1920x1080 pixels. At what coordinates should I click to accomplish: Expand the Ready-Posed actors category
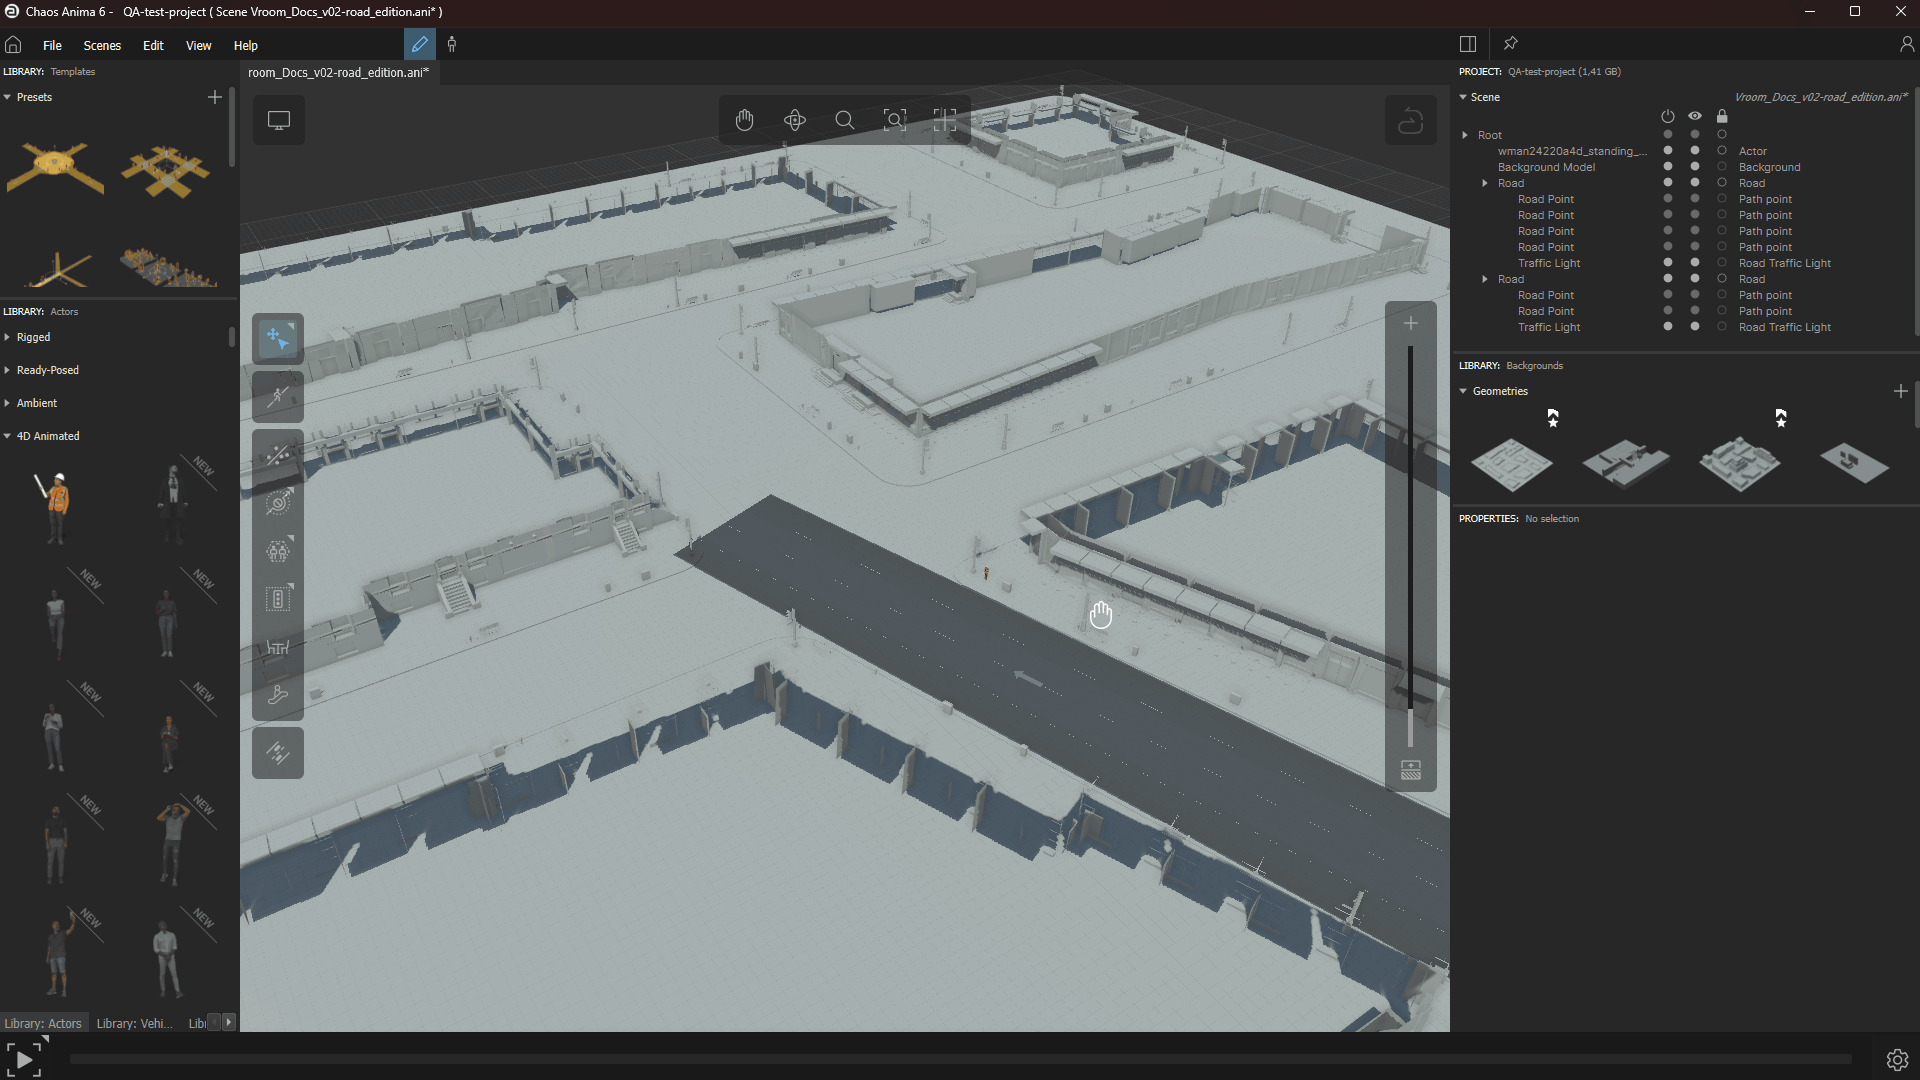[7, 370]
